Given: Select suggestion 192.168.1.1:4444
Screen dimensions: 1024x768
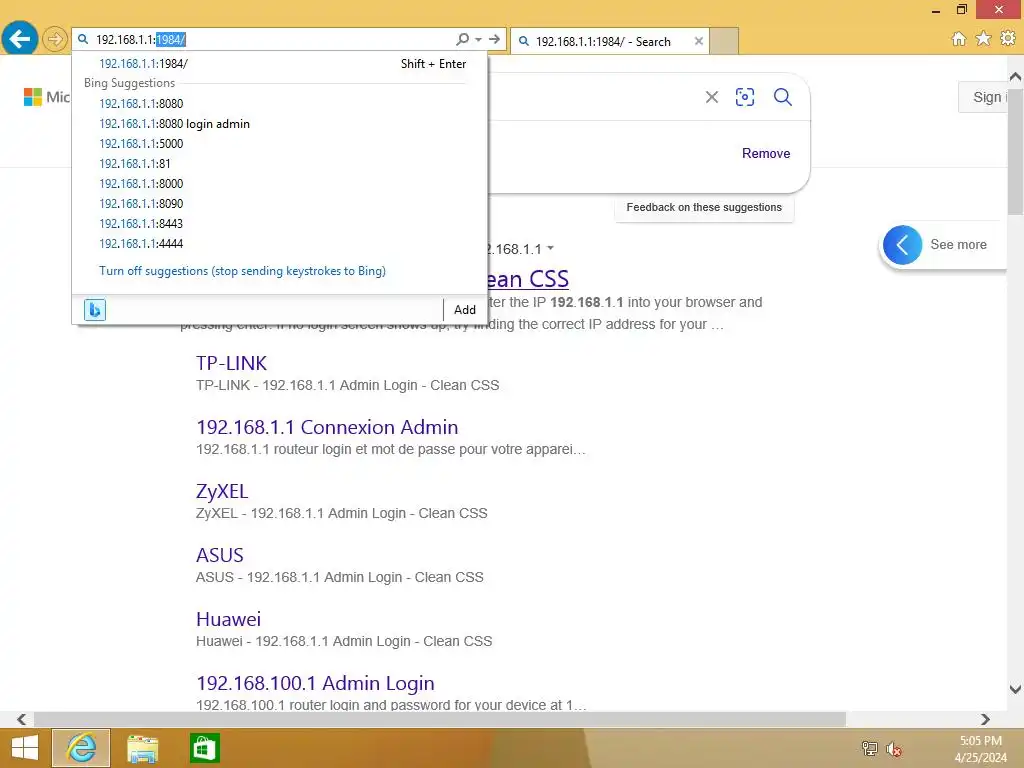Looking at the screenshot, I should coord(280,244).
